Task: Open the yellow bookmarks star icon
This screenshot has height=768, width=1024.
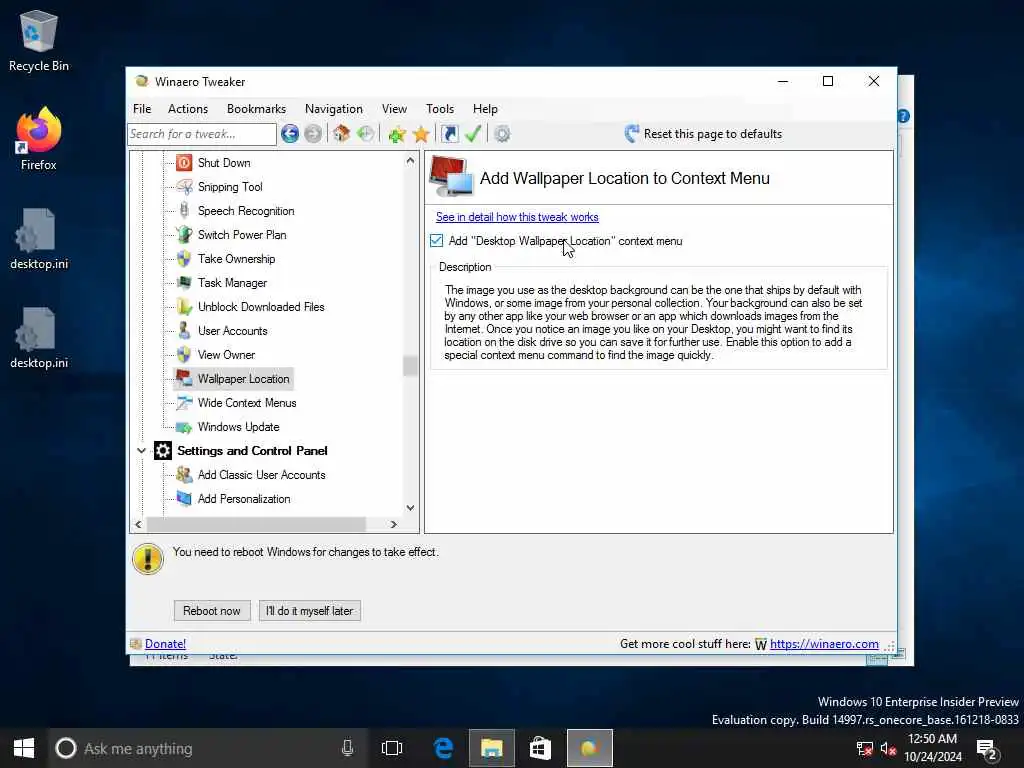Action: [421, 134]
